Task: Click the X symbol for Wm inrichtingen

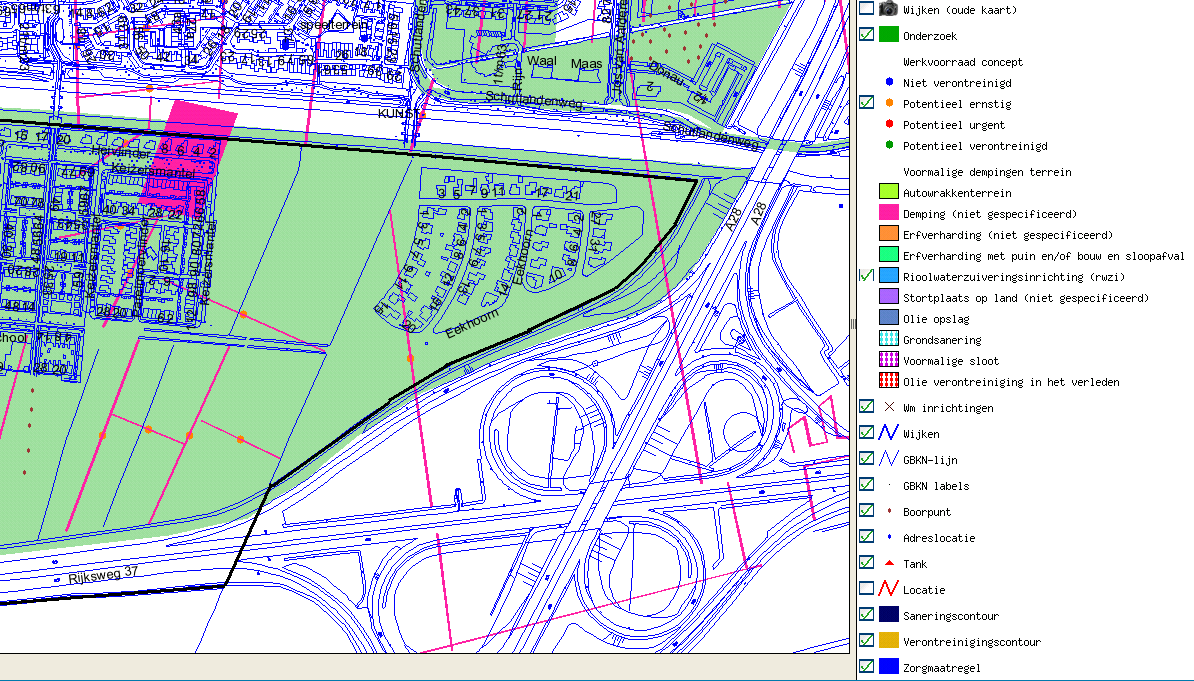Action: (x=889, y=407)
